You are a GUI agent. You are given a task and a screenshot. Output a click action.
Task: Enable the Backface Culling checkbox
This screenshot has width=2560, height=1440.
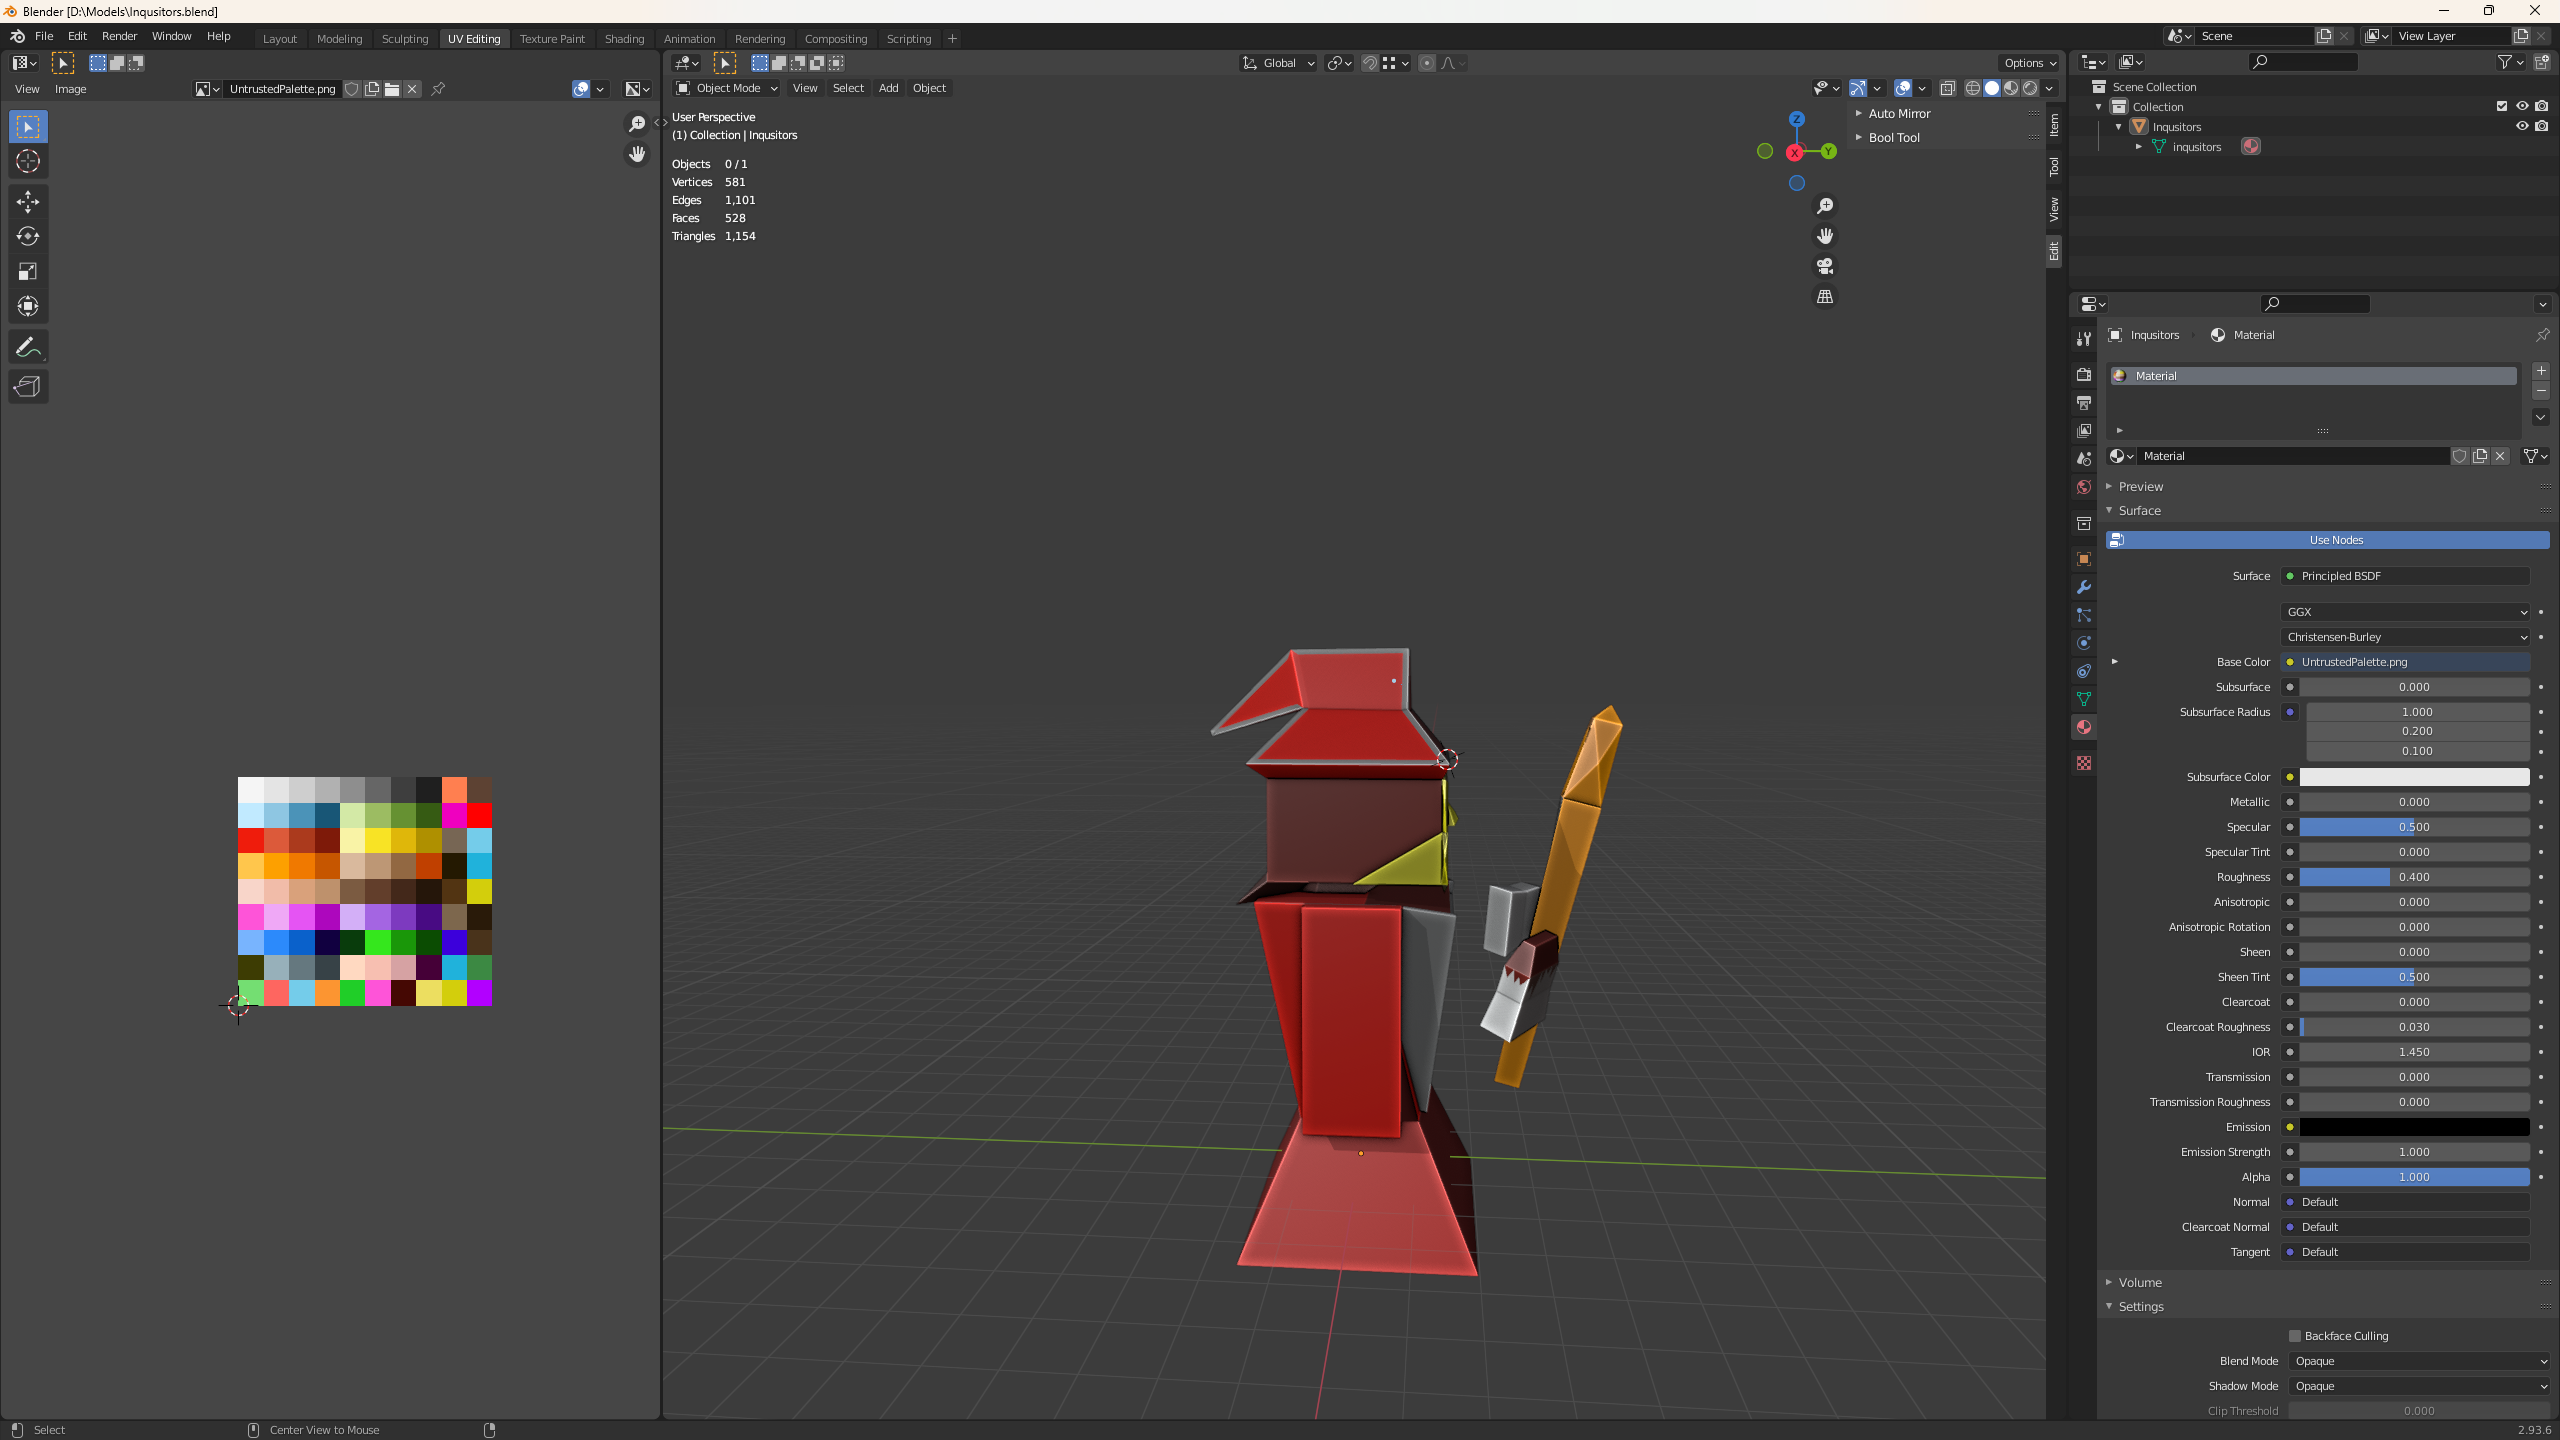point(2295,1336)
